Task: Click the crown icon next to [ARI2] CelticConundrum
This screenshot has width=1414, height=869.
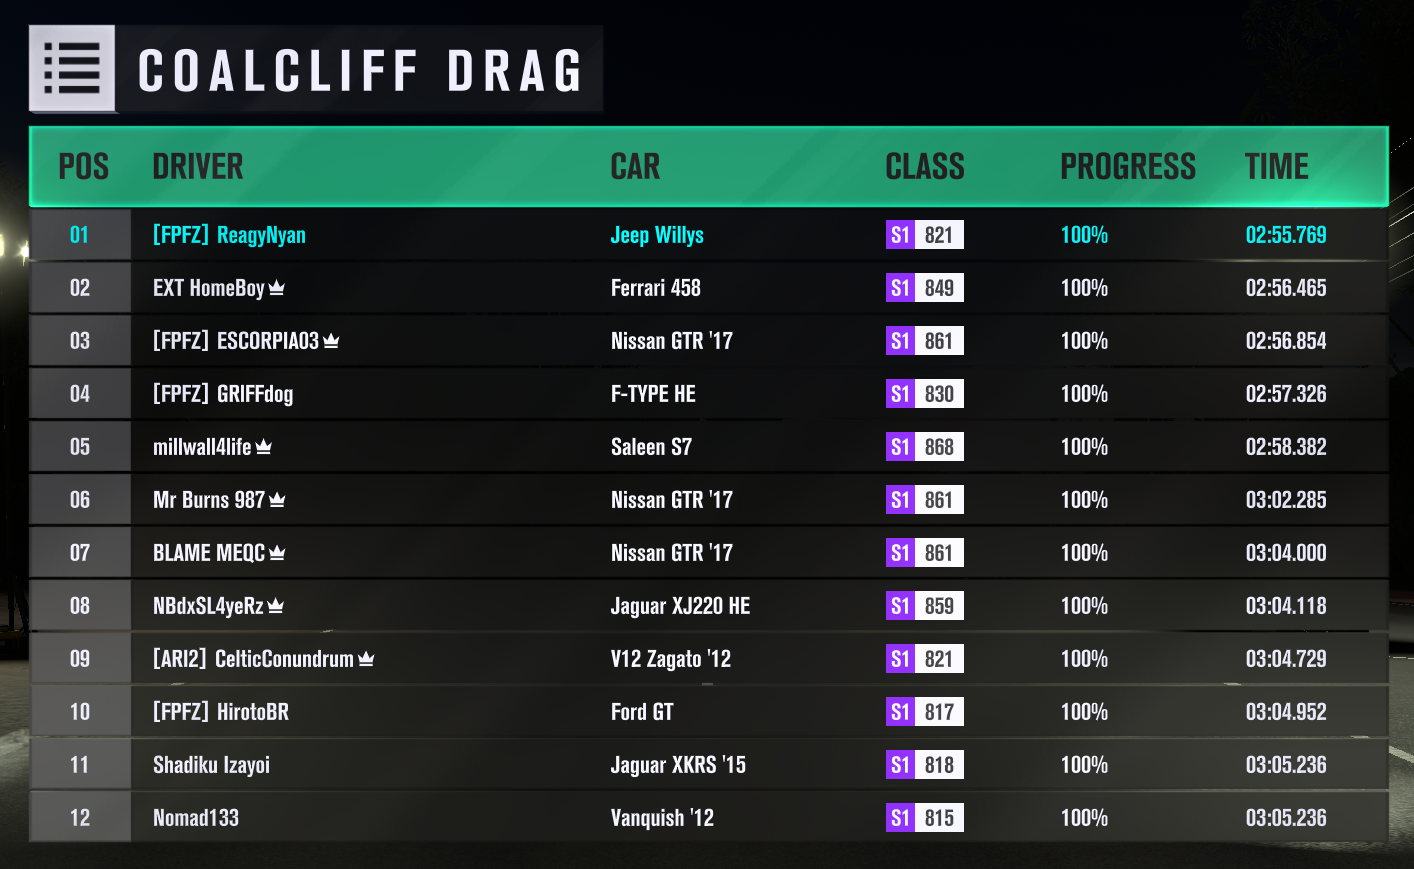Action: point(366,659)
